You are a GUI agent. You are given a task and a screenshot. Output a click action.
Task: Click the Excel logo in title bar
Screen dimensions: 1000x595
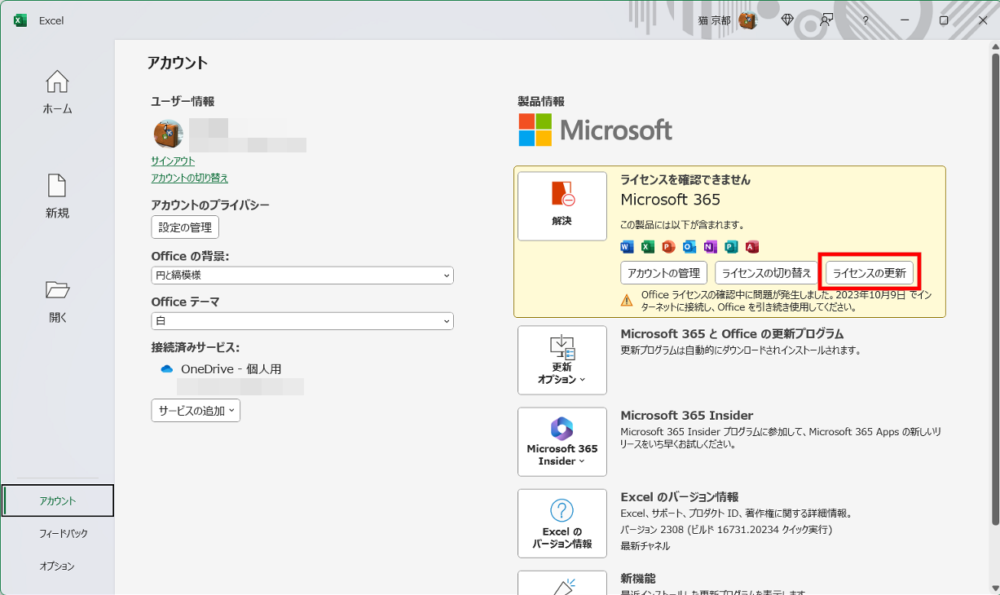(20, 20)
